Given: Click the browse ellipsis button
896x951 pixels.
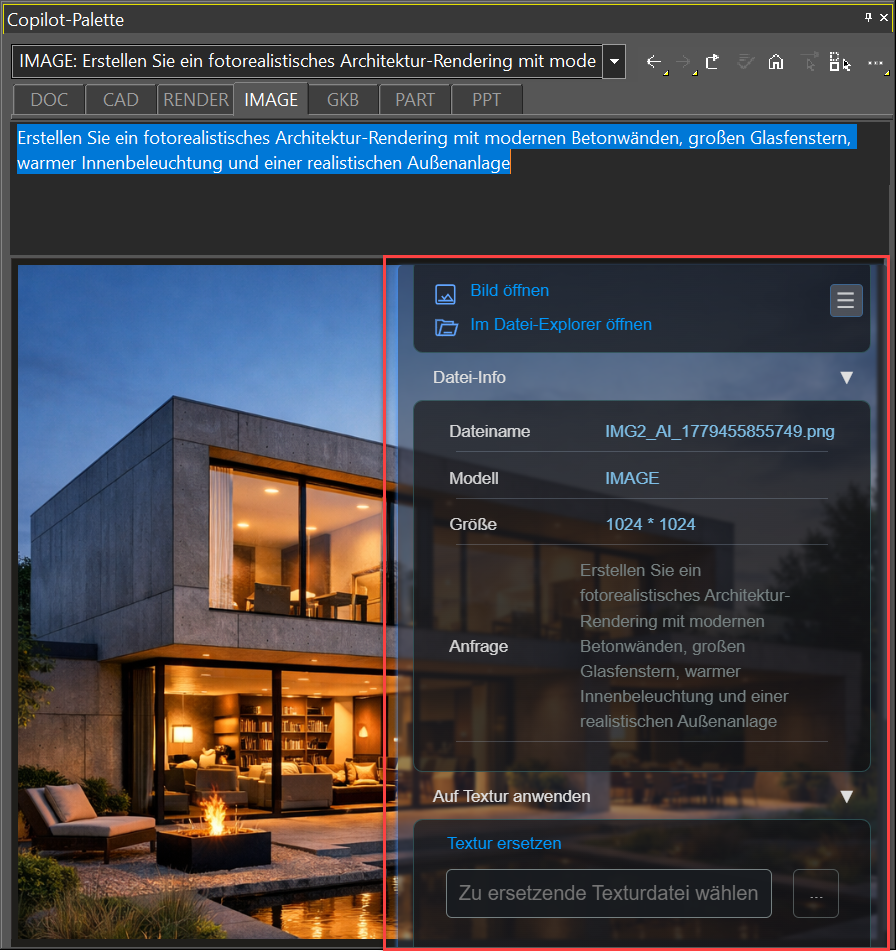Looking at the screenshot, I should [x=816, y=893].
